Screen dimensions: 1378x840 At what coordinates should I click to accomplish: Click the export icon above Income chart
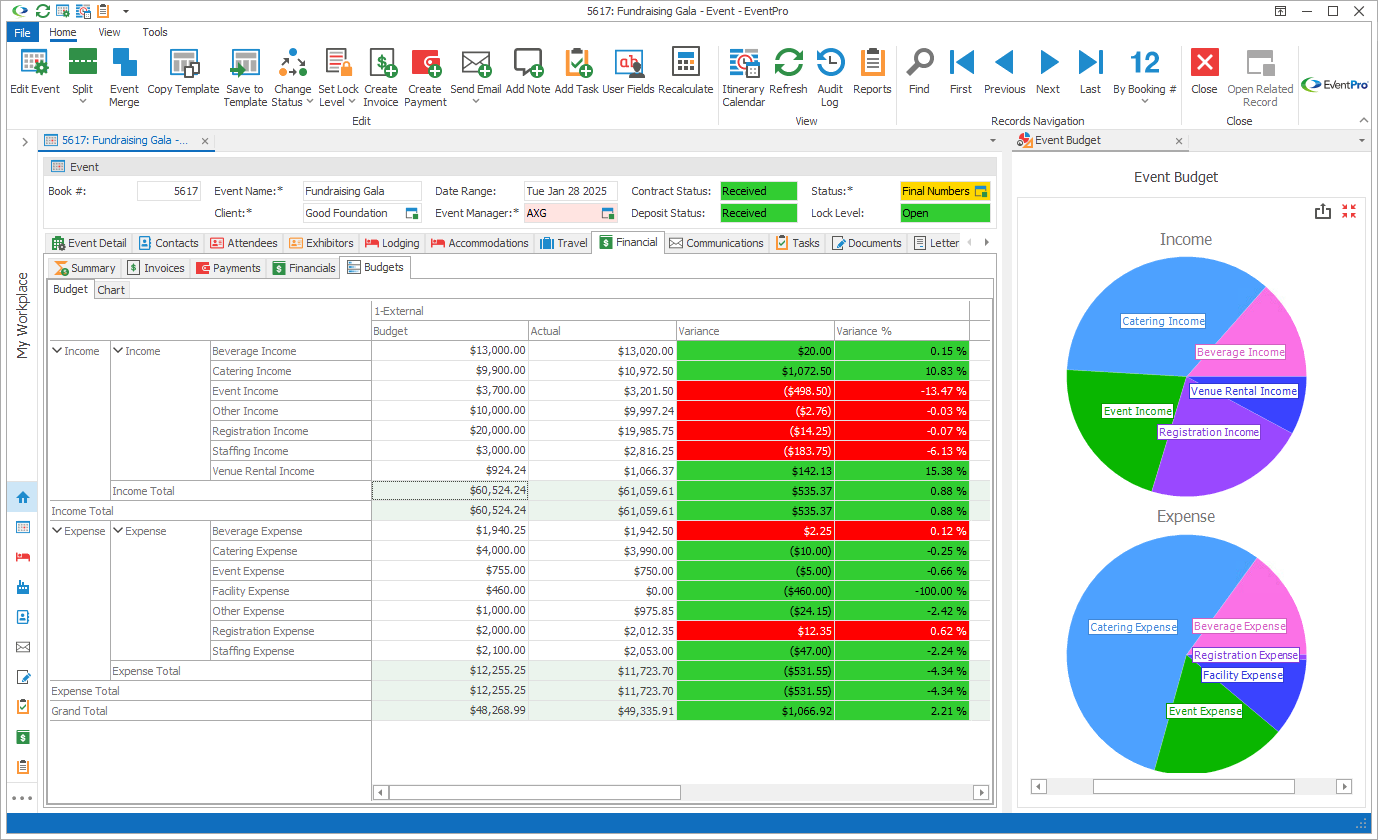[1322, 211]
